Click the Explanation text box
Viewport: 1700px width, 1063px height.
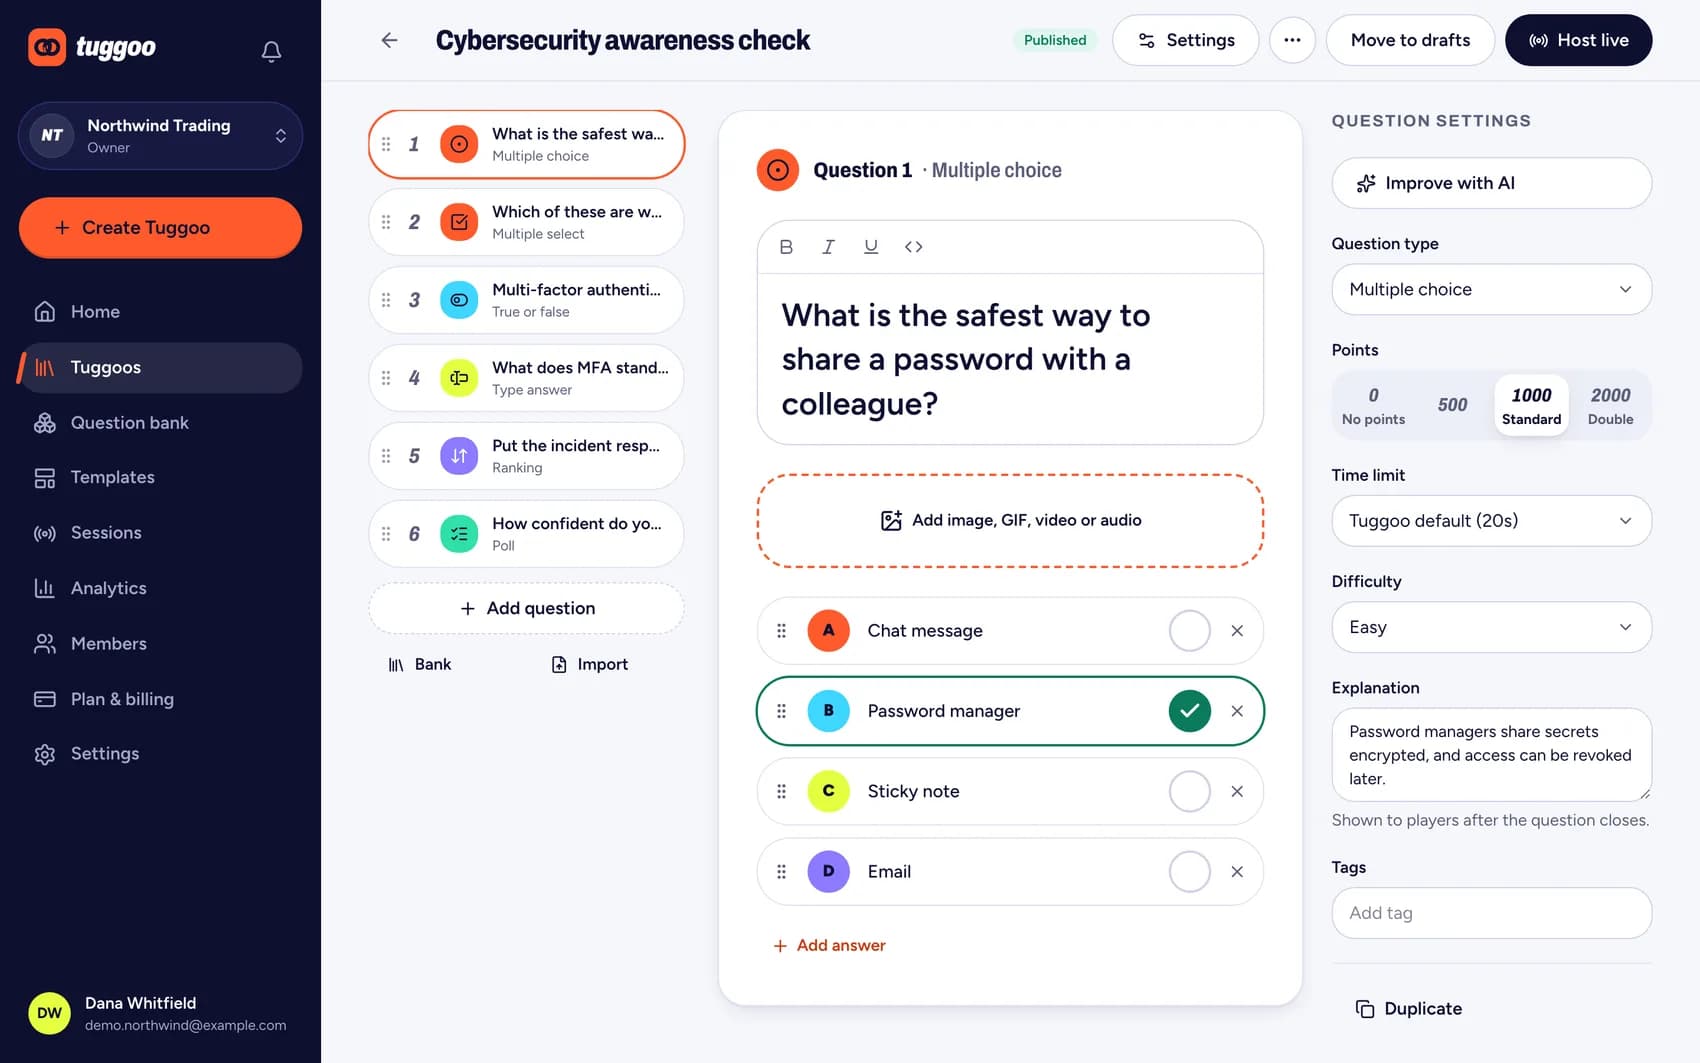click(x=1491, y=755)
